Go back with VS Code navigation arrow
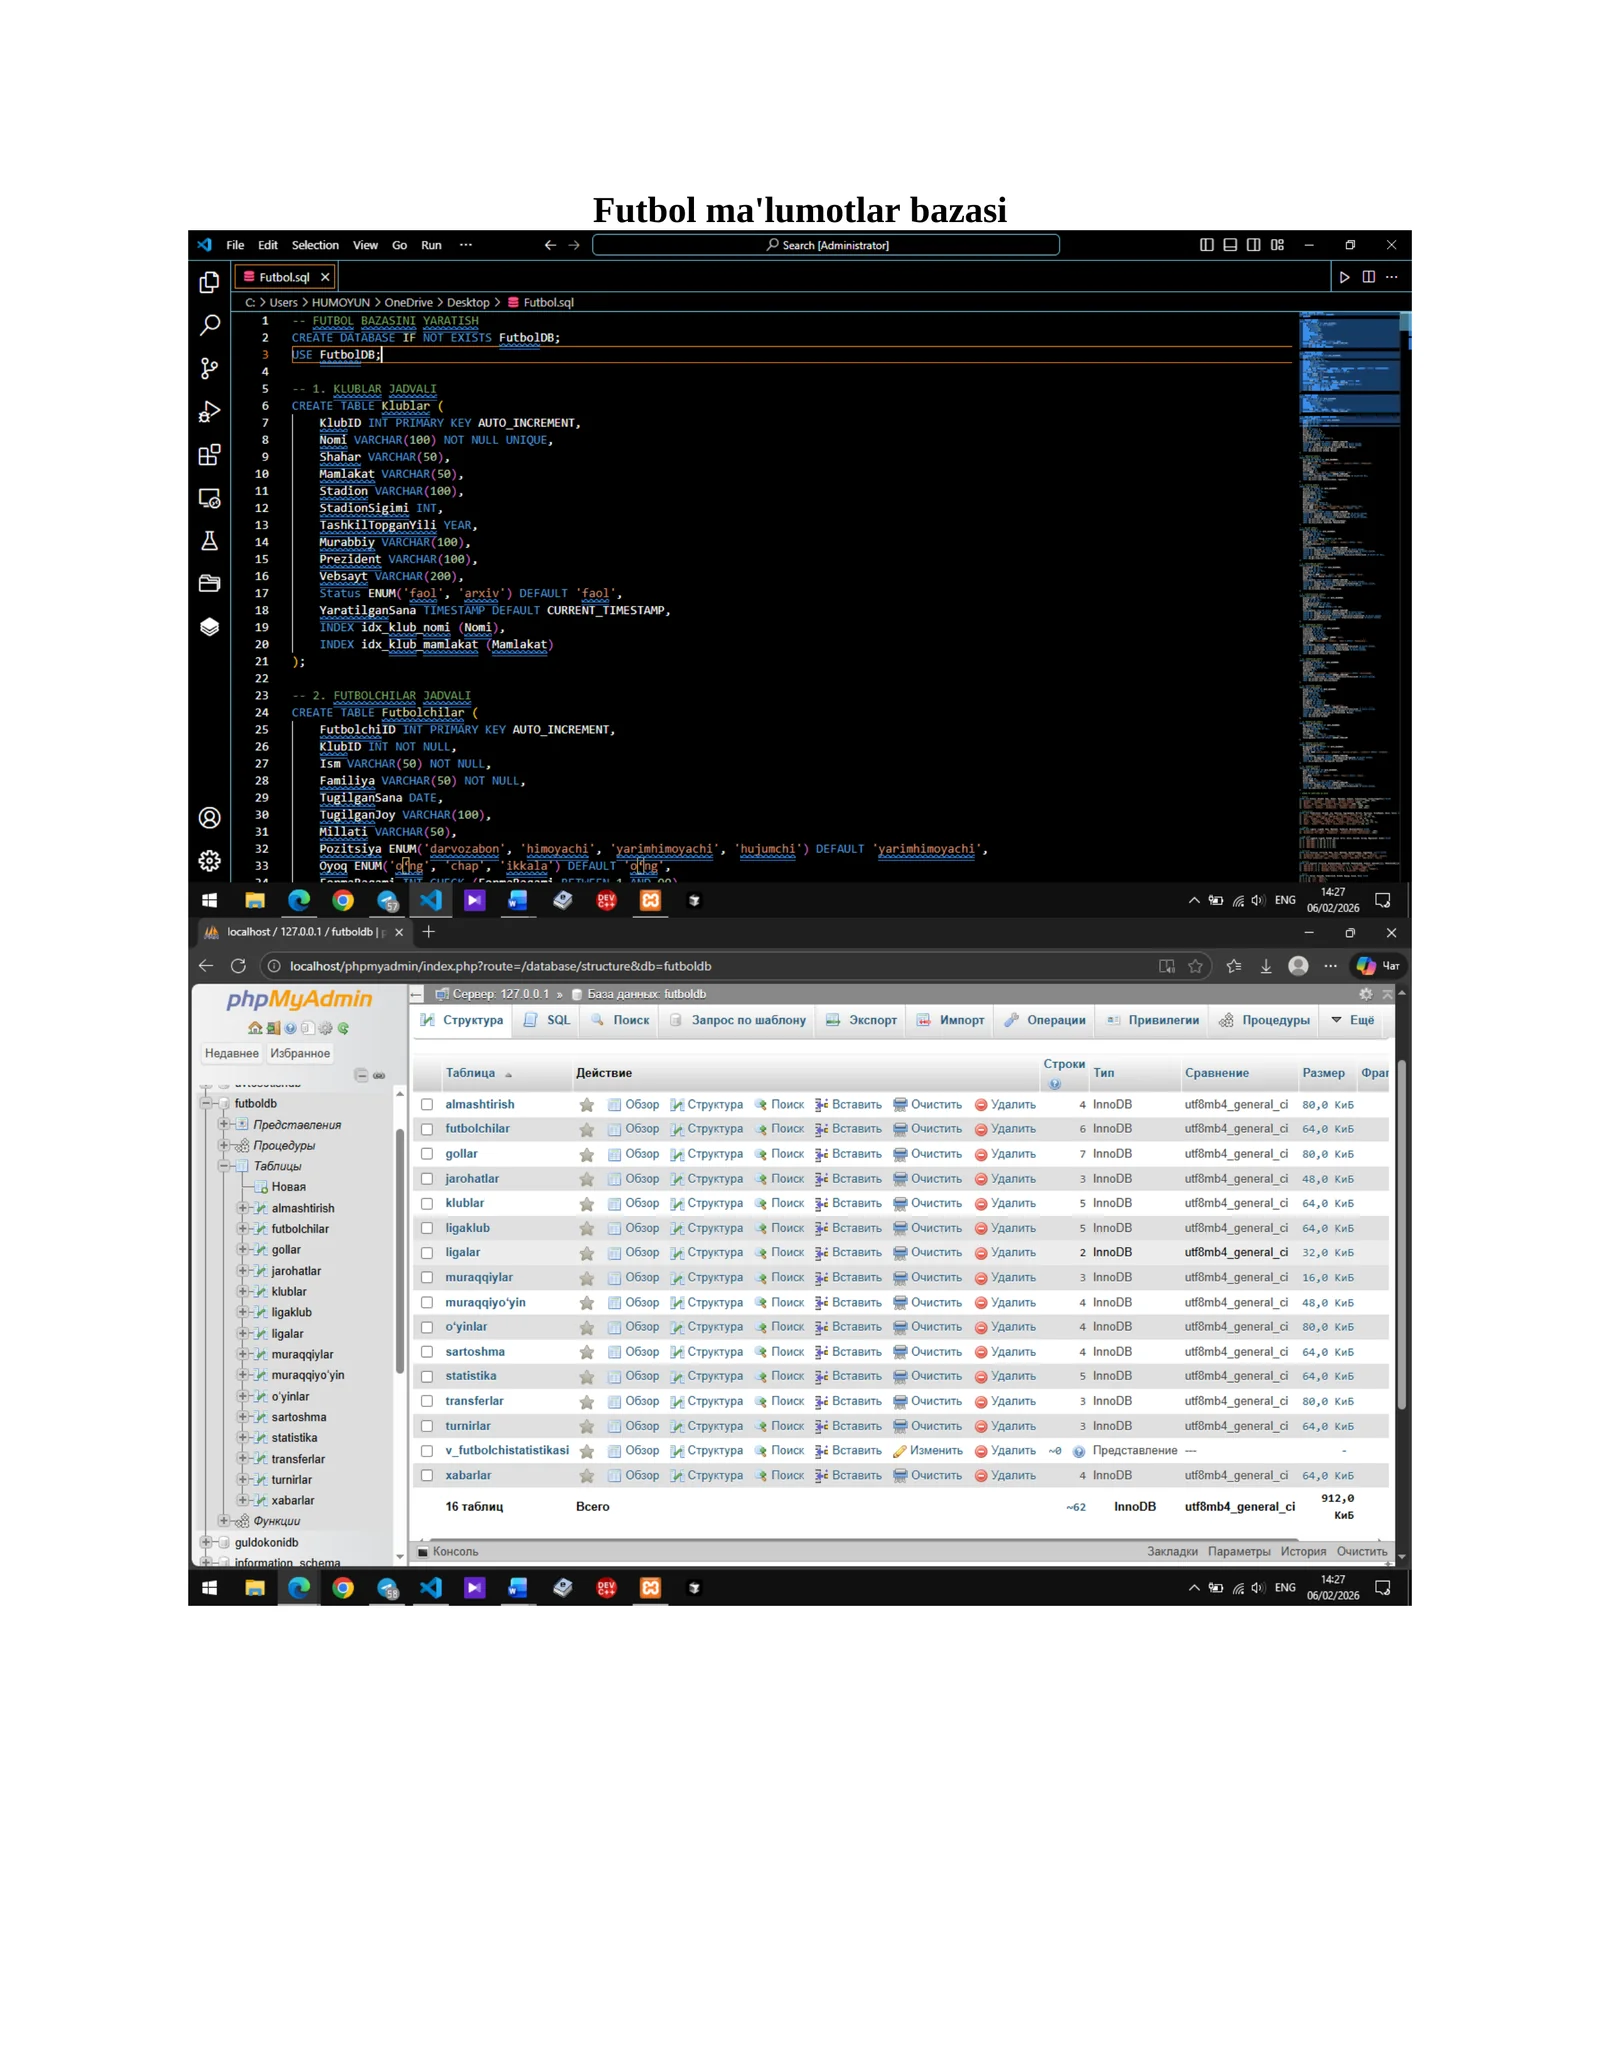Screen dimensions: 1600x2070 (550, 245)
